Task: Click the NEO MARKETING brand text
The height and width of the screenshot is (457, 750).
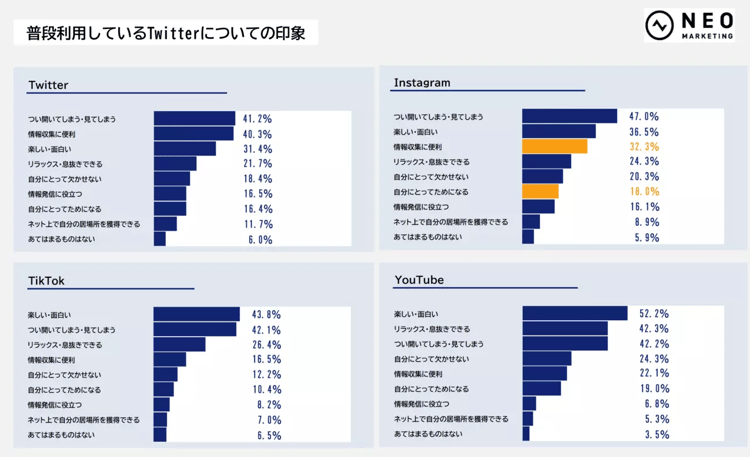Action: point(707,25)
